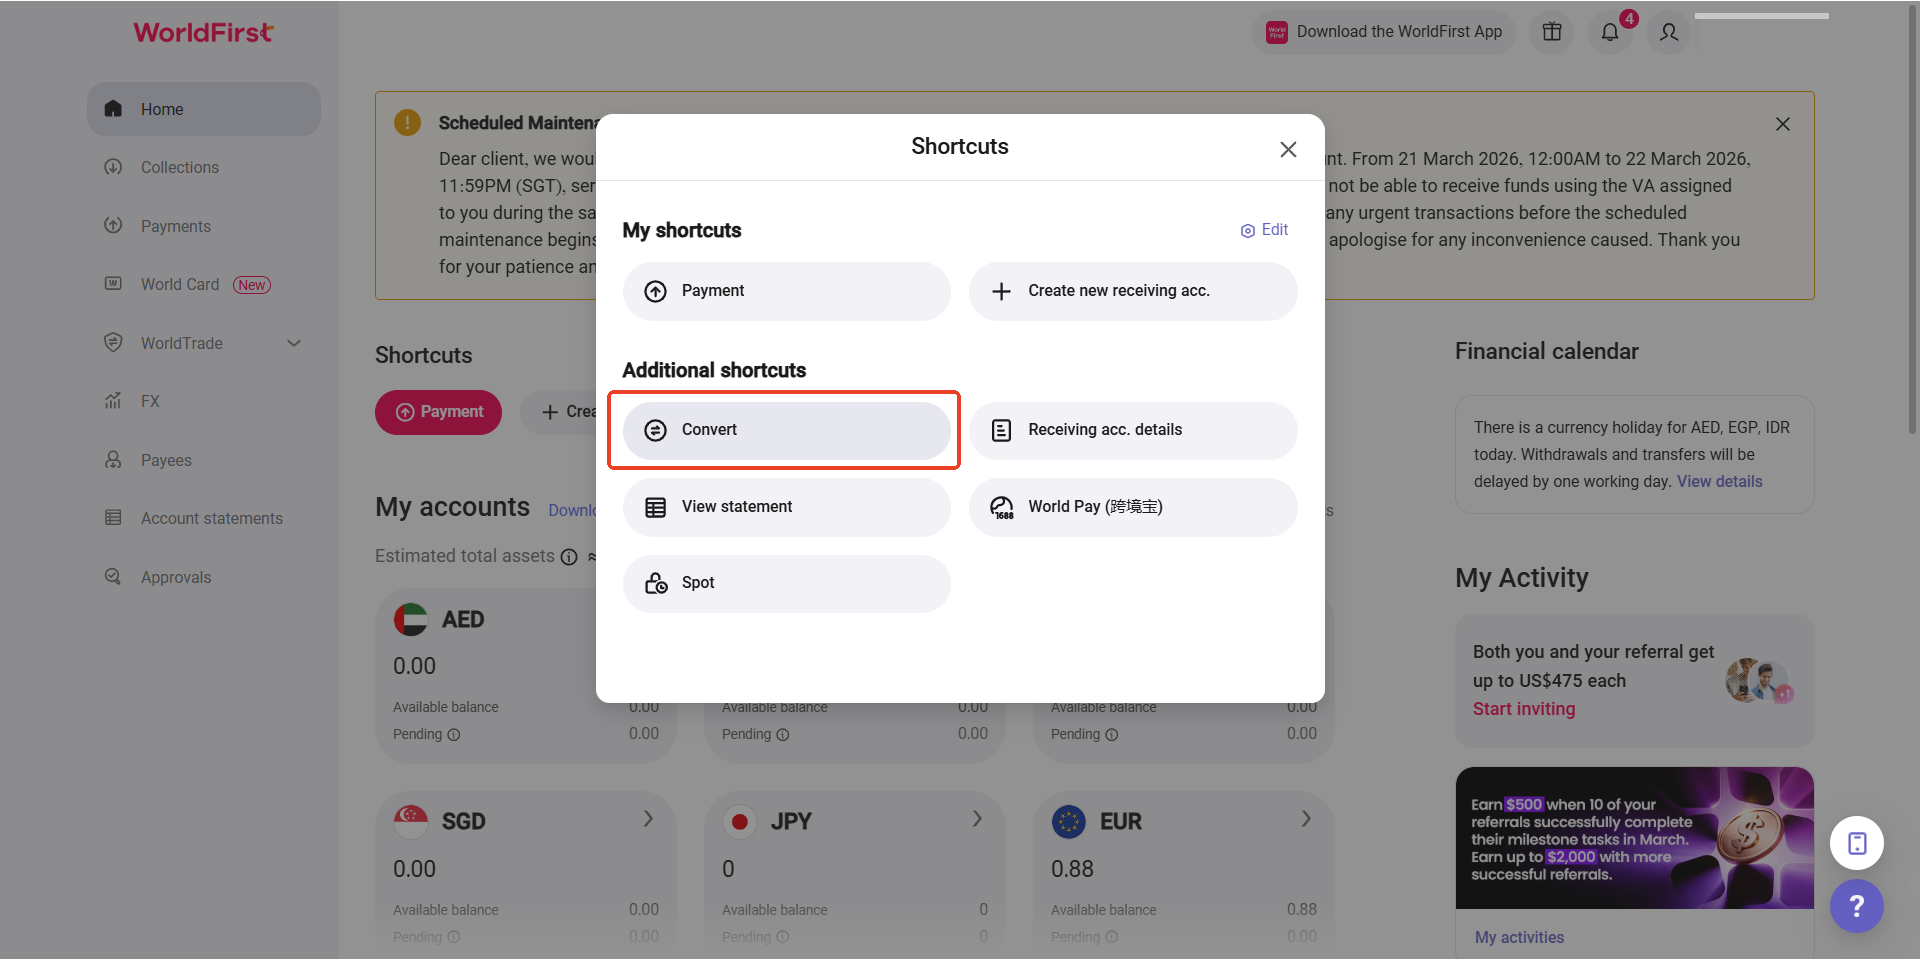1920x959 pixels.
Task: Click the Pending info icon under JPY
Action: tap(783, 936)
